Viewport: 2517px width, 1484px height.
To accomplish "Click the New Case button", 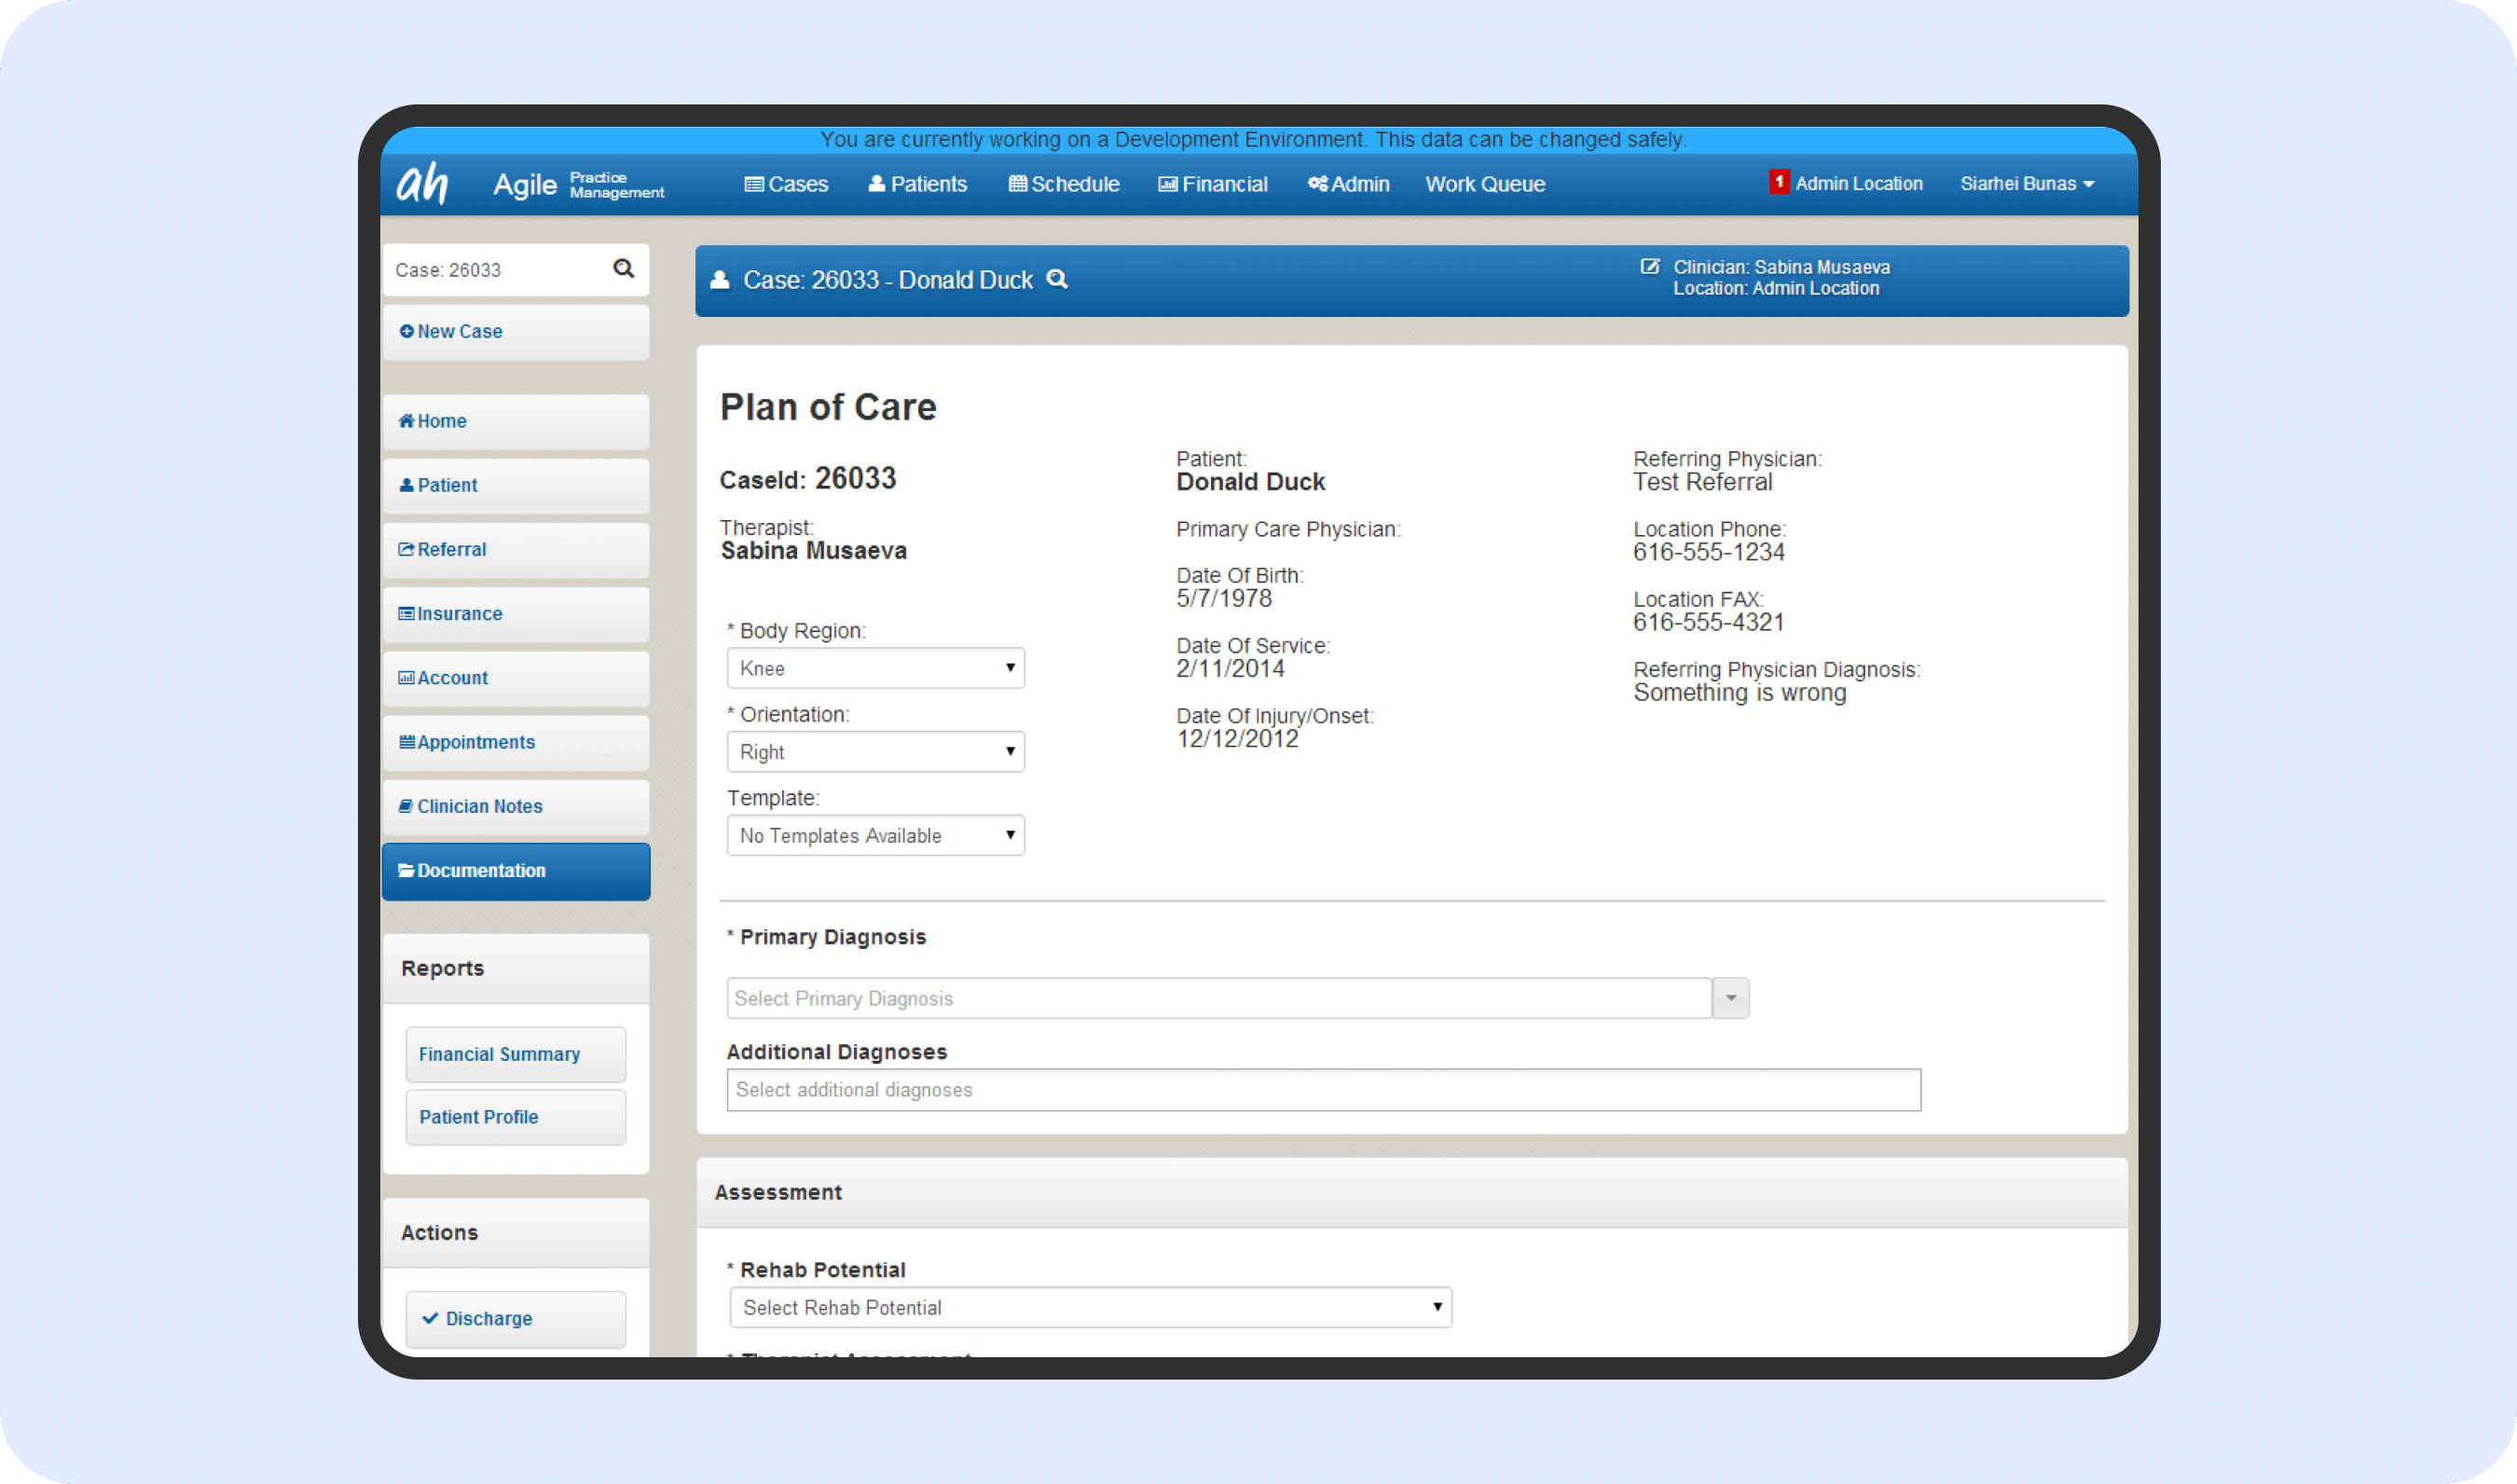I will click(516, 331).
